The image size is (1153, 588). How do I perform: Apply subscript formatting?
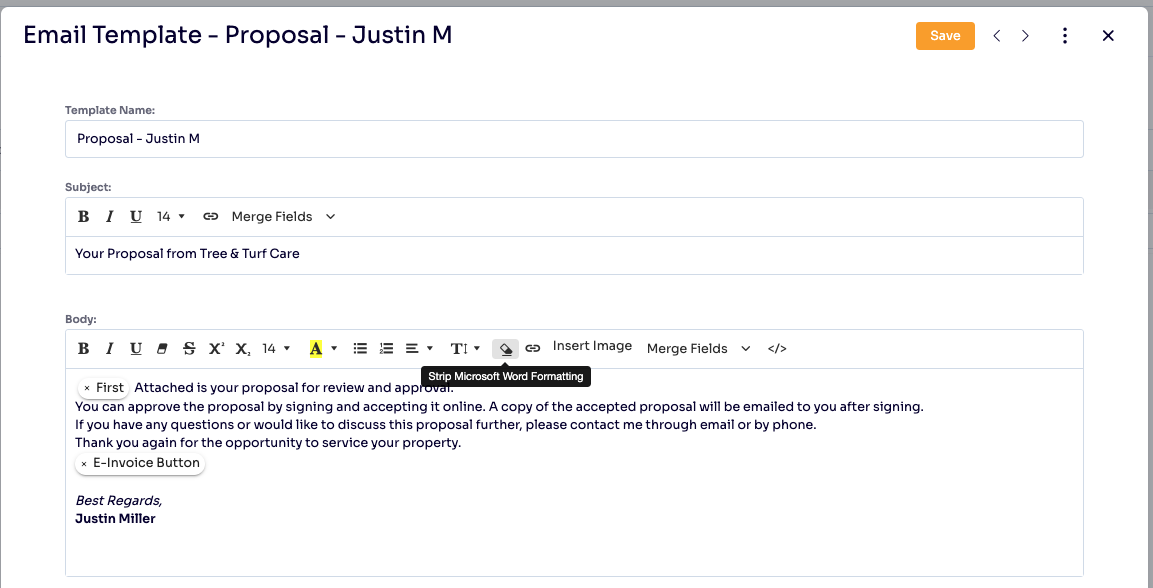[240, 348]
